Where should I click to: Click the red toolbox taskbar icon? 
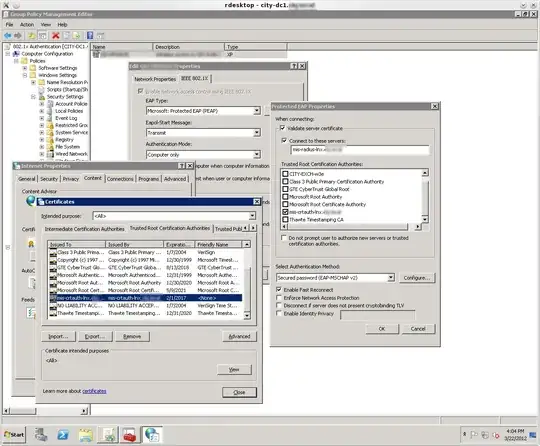[x=129, y=435]
